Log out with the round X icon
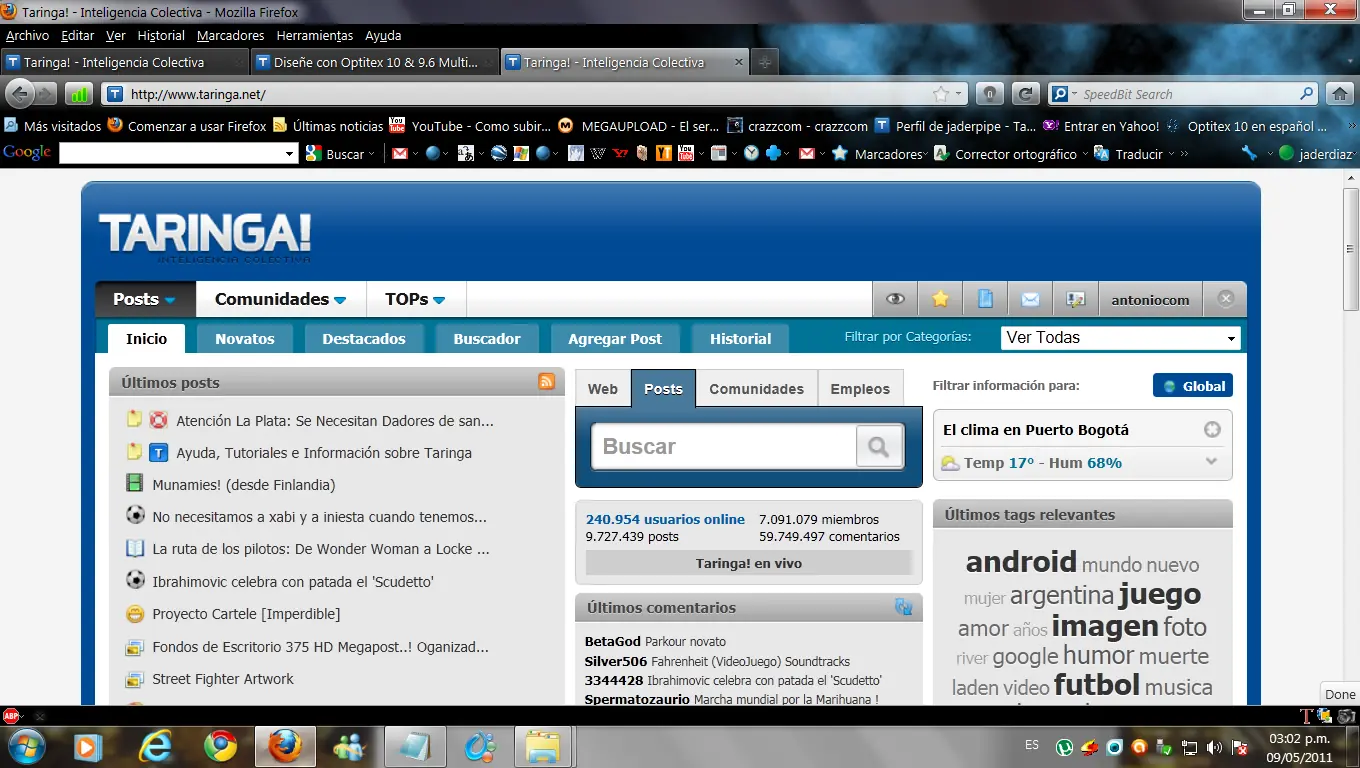This screenshot has width=1360, height=768. [1226, 298]
